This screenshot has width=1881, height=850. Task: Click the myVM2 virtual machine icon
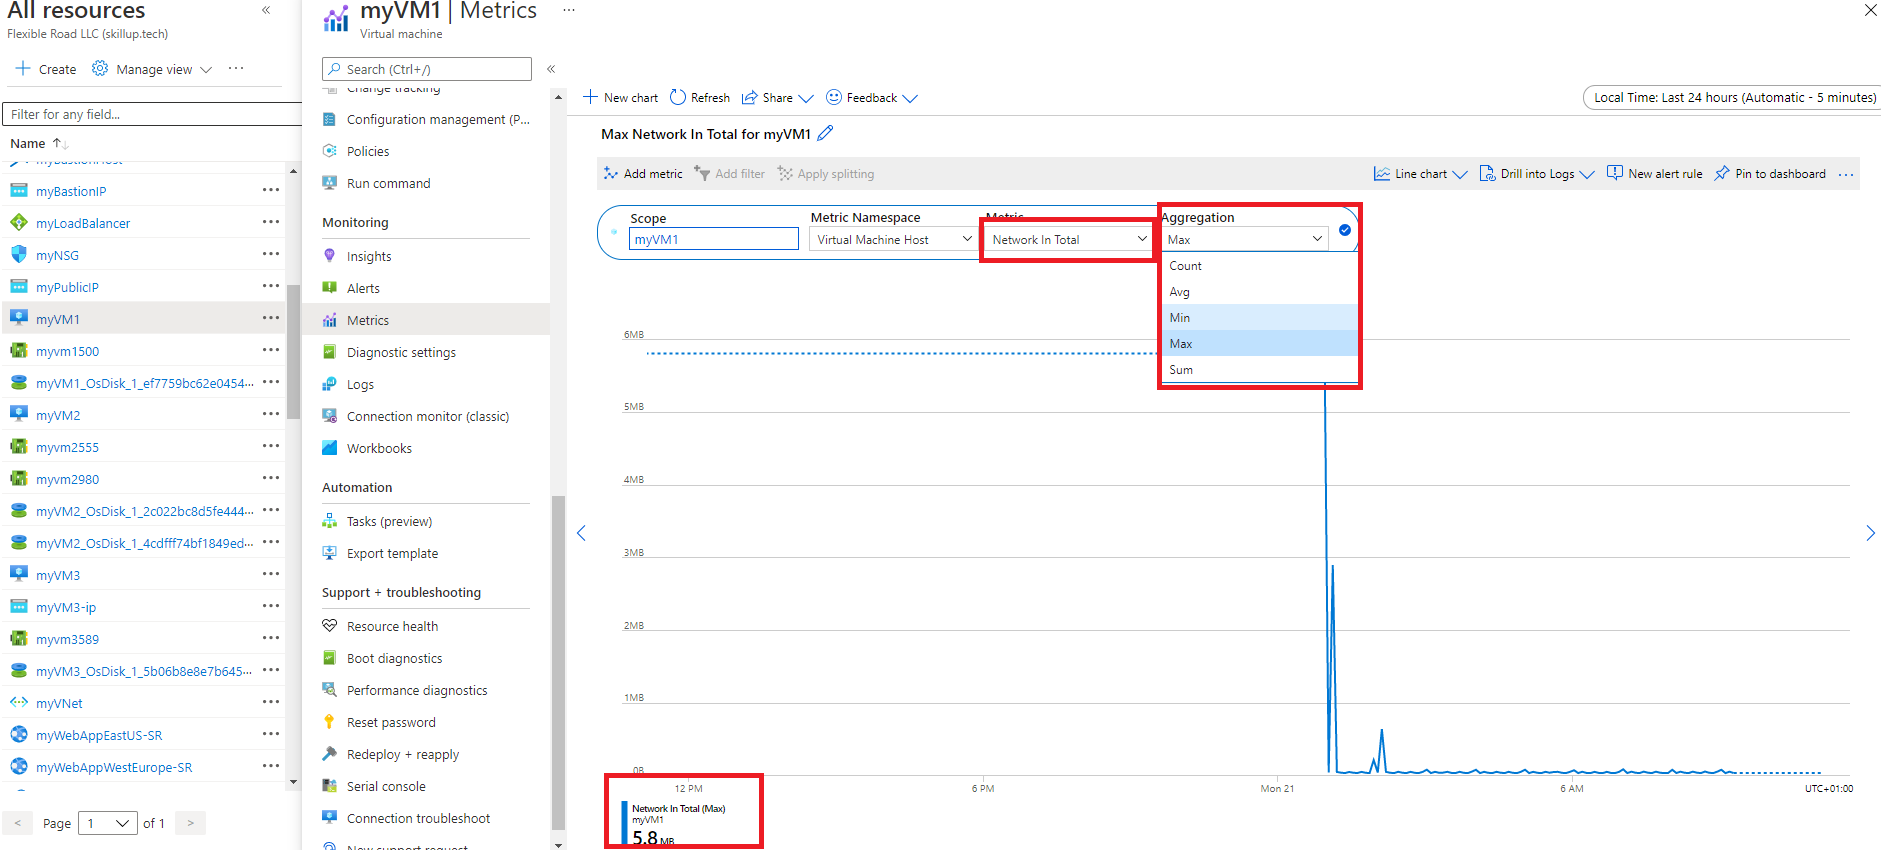19,414
